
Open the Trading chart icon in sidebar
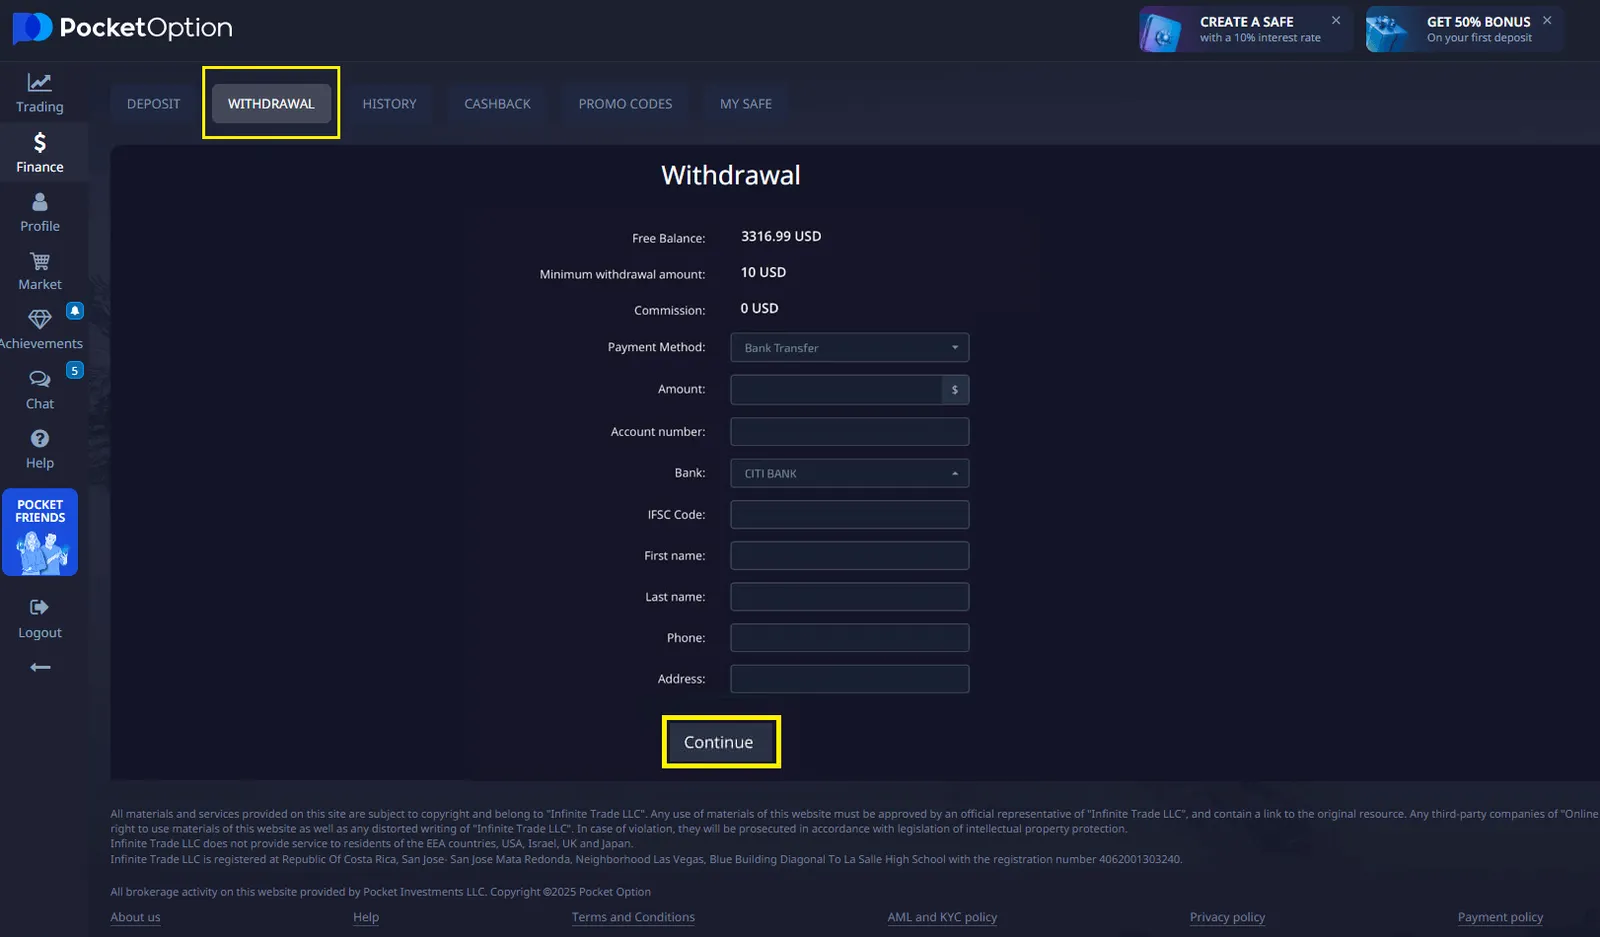[x=40, y=83]
